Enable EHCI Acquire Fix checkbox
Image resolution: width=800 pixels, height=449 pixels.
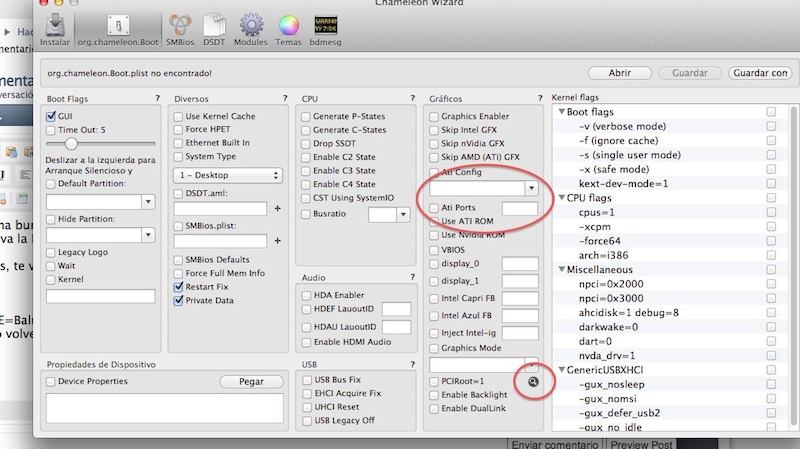tap(307, 394)
